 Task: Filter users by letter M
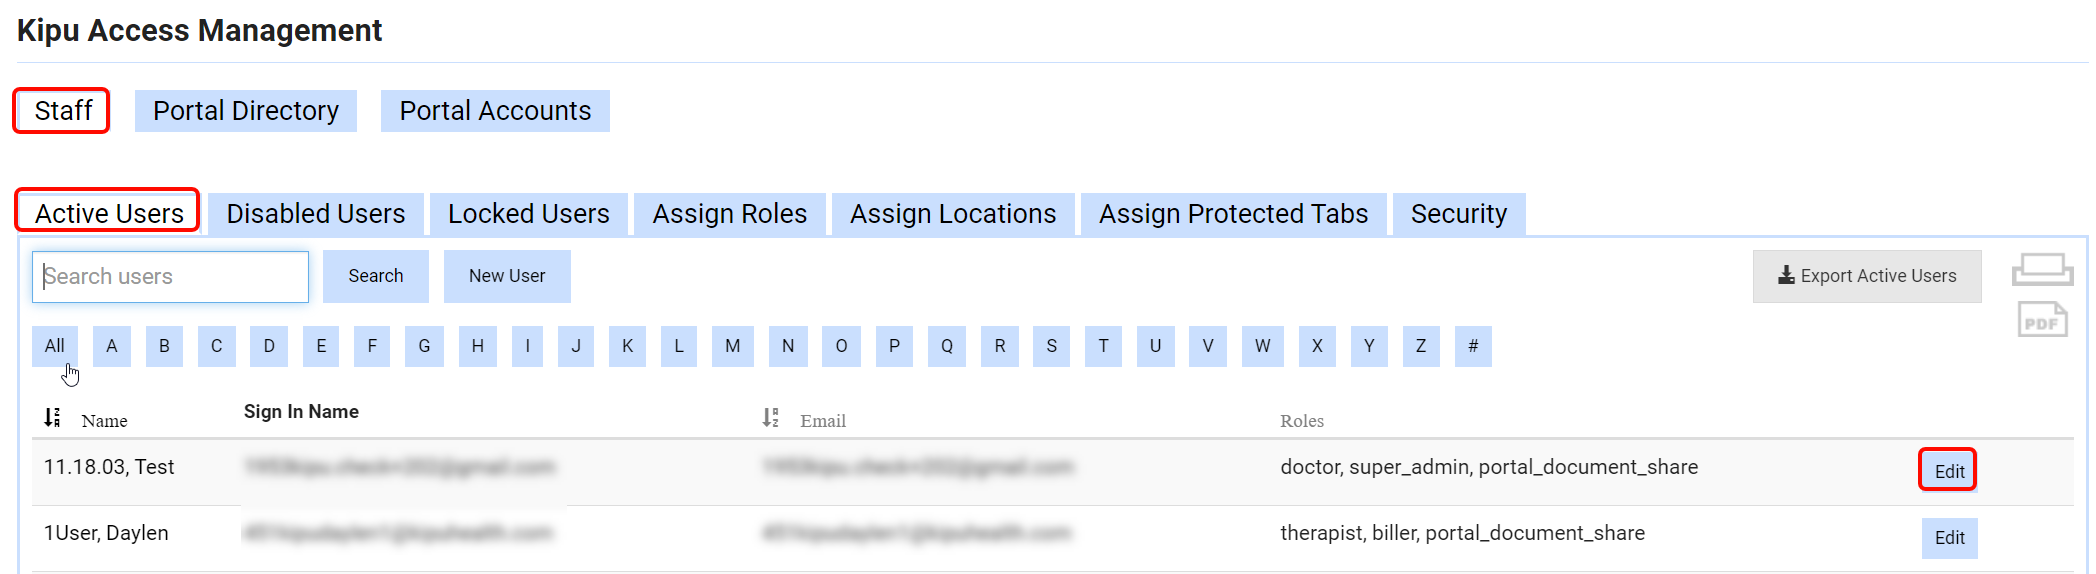(733, 346)
